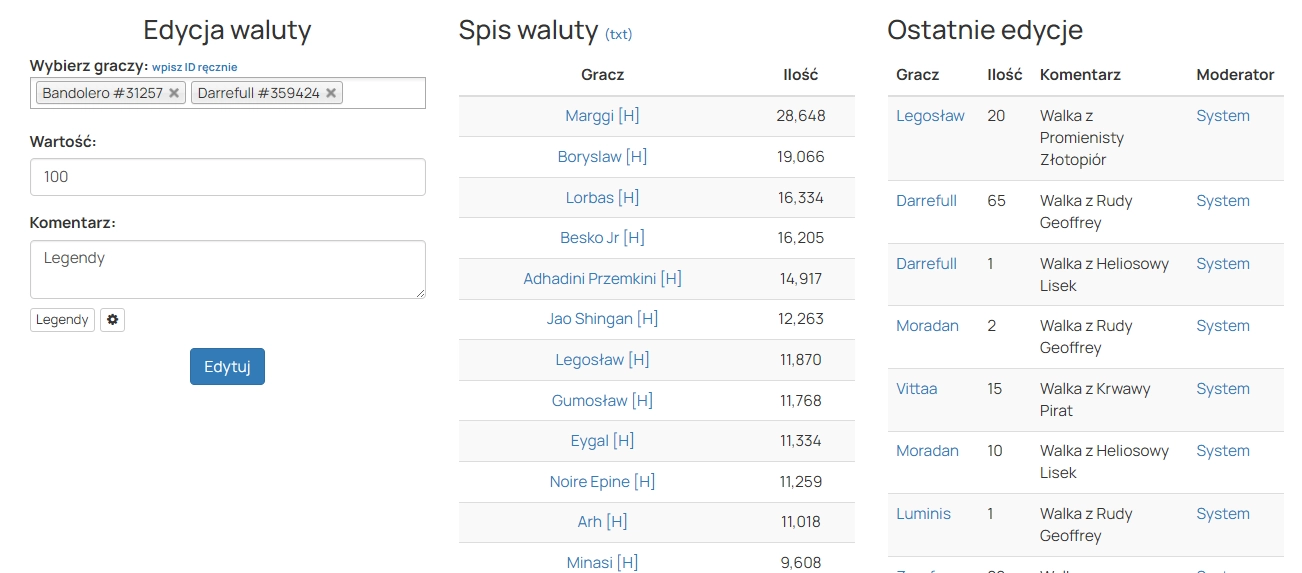The image size is (1302, 573).
Task: Open Boryslaw [H] player link
Action: tap(602, 157)
